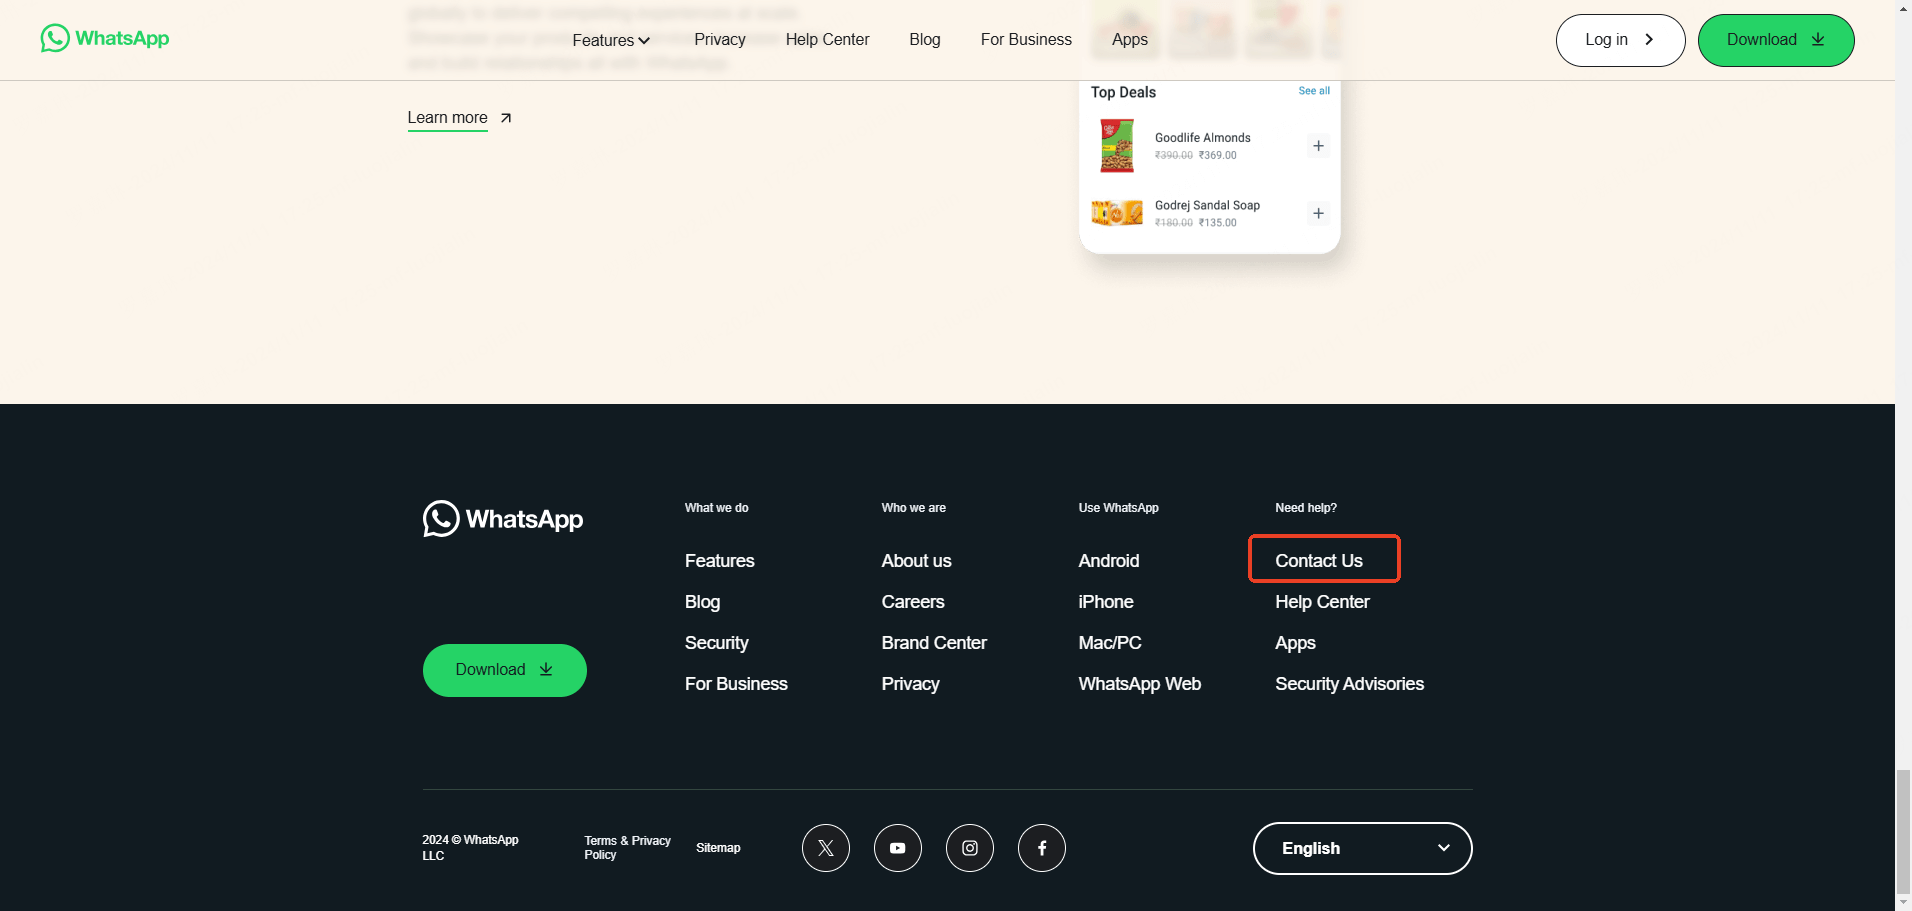Open Privacy footer link
Screen dimensions: 1912x911
click(x=910, y=684)
